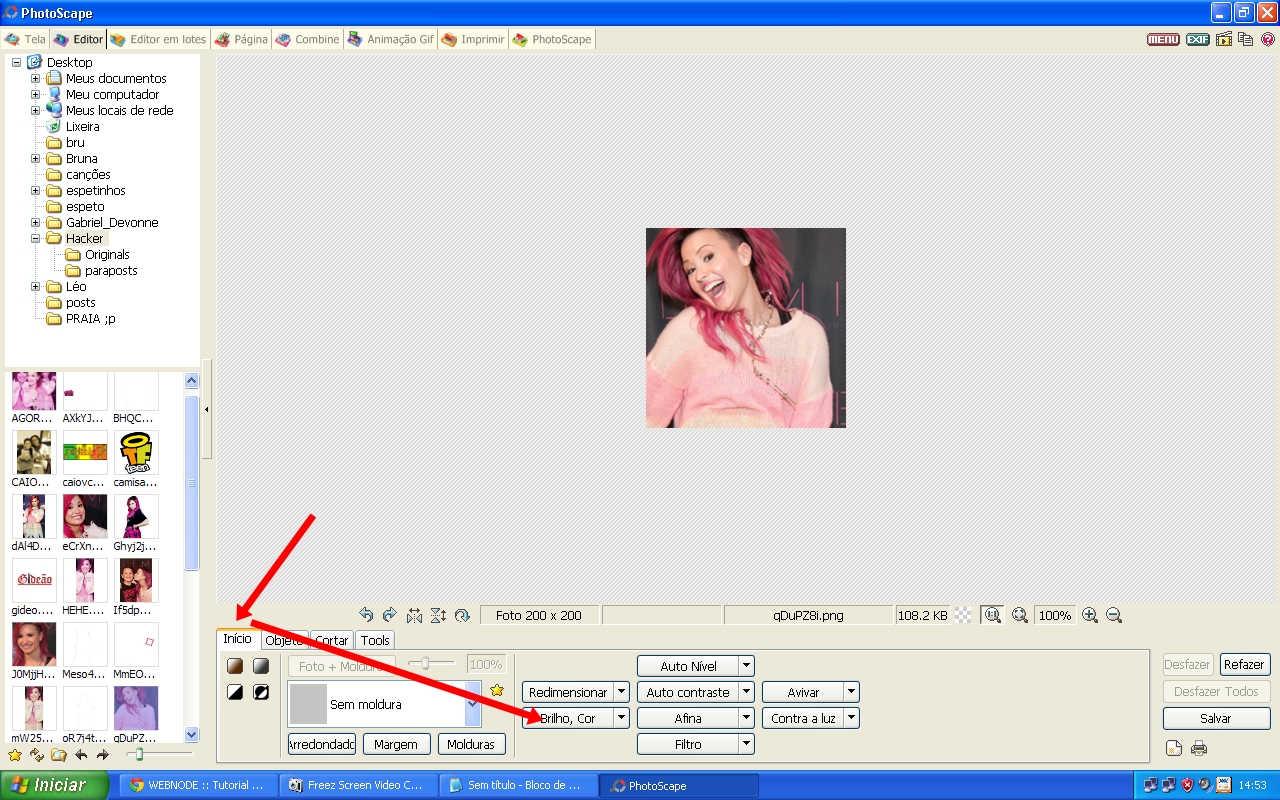Click the Redimensionar button

(567, 692)
